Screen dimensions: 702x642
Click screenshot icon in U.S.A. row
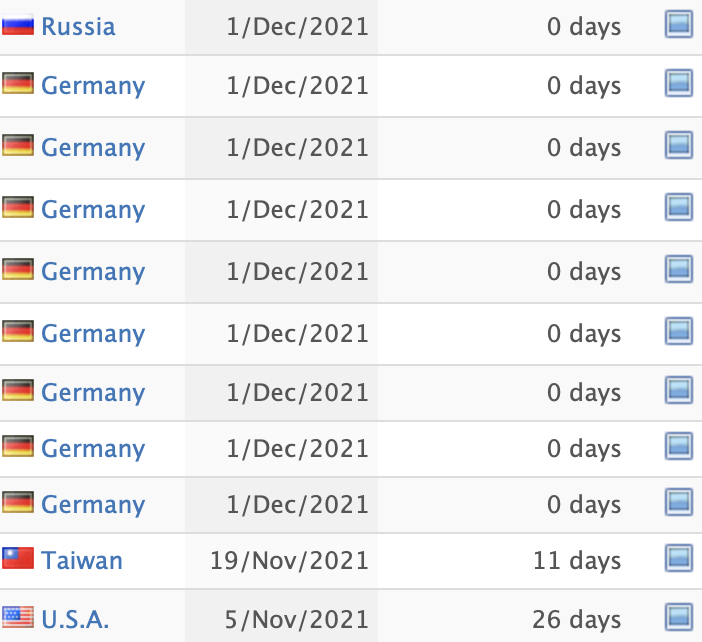679,617
